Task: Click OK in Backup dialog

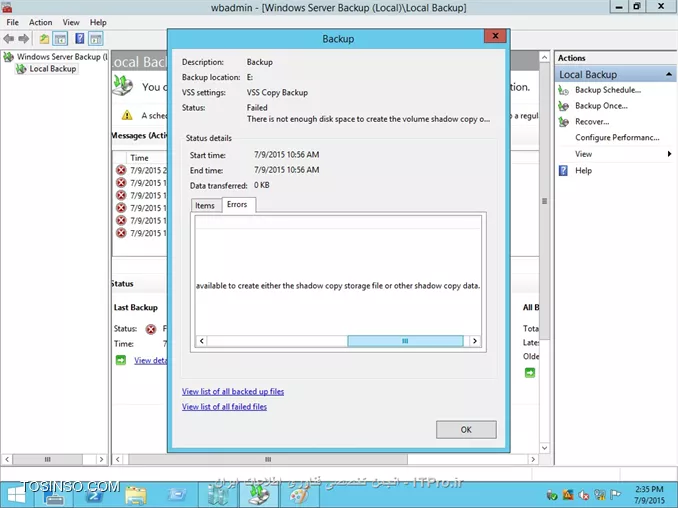Action: pyautogui.click(x=466, y=430)
